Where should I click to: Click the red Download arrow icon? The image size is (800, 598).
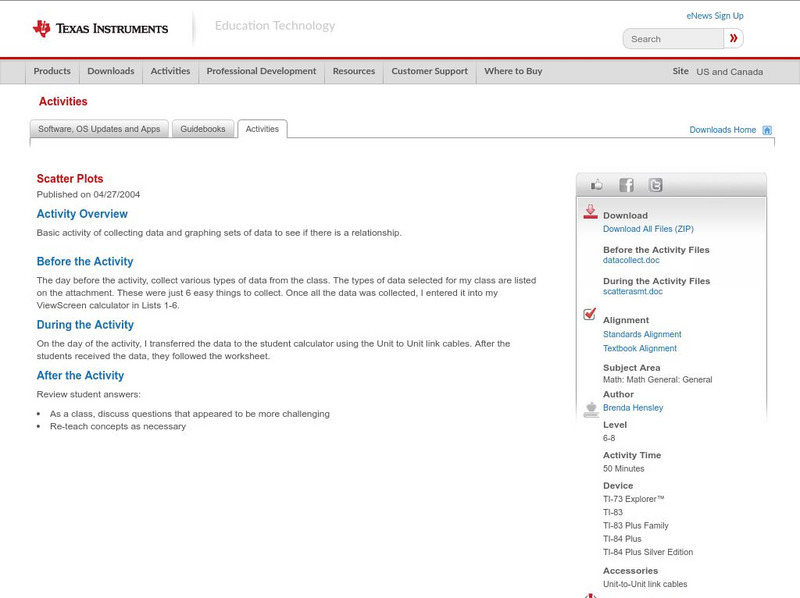click(x=590, y=212)
